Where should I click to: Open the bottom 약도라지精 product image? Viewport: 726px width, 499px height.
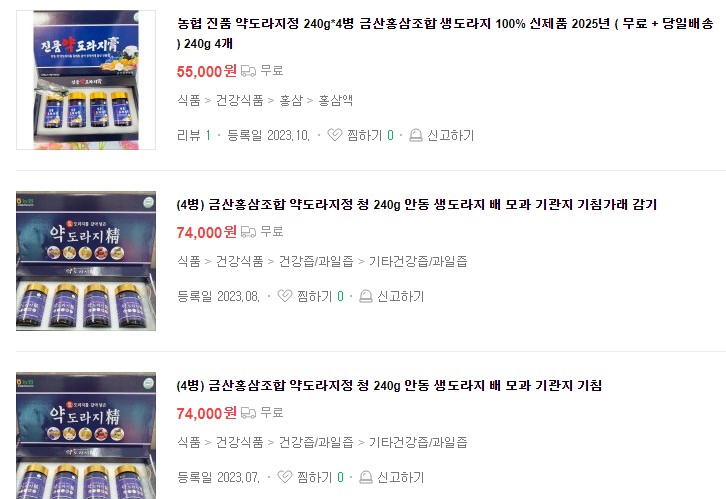pos(86,436)
